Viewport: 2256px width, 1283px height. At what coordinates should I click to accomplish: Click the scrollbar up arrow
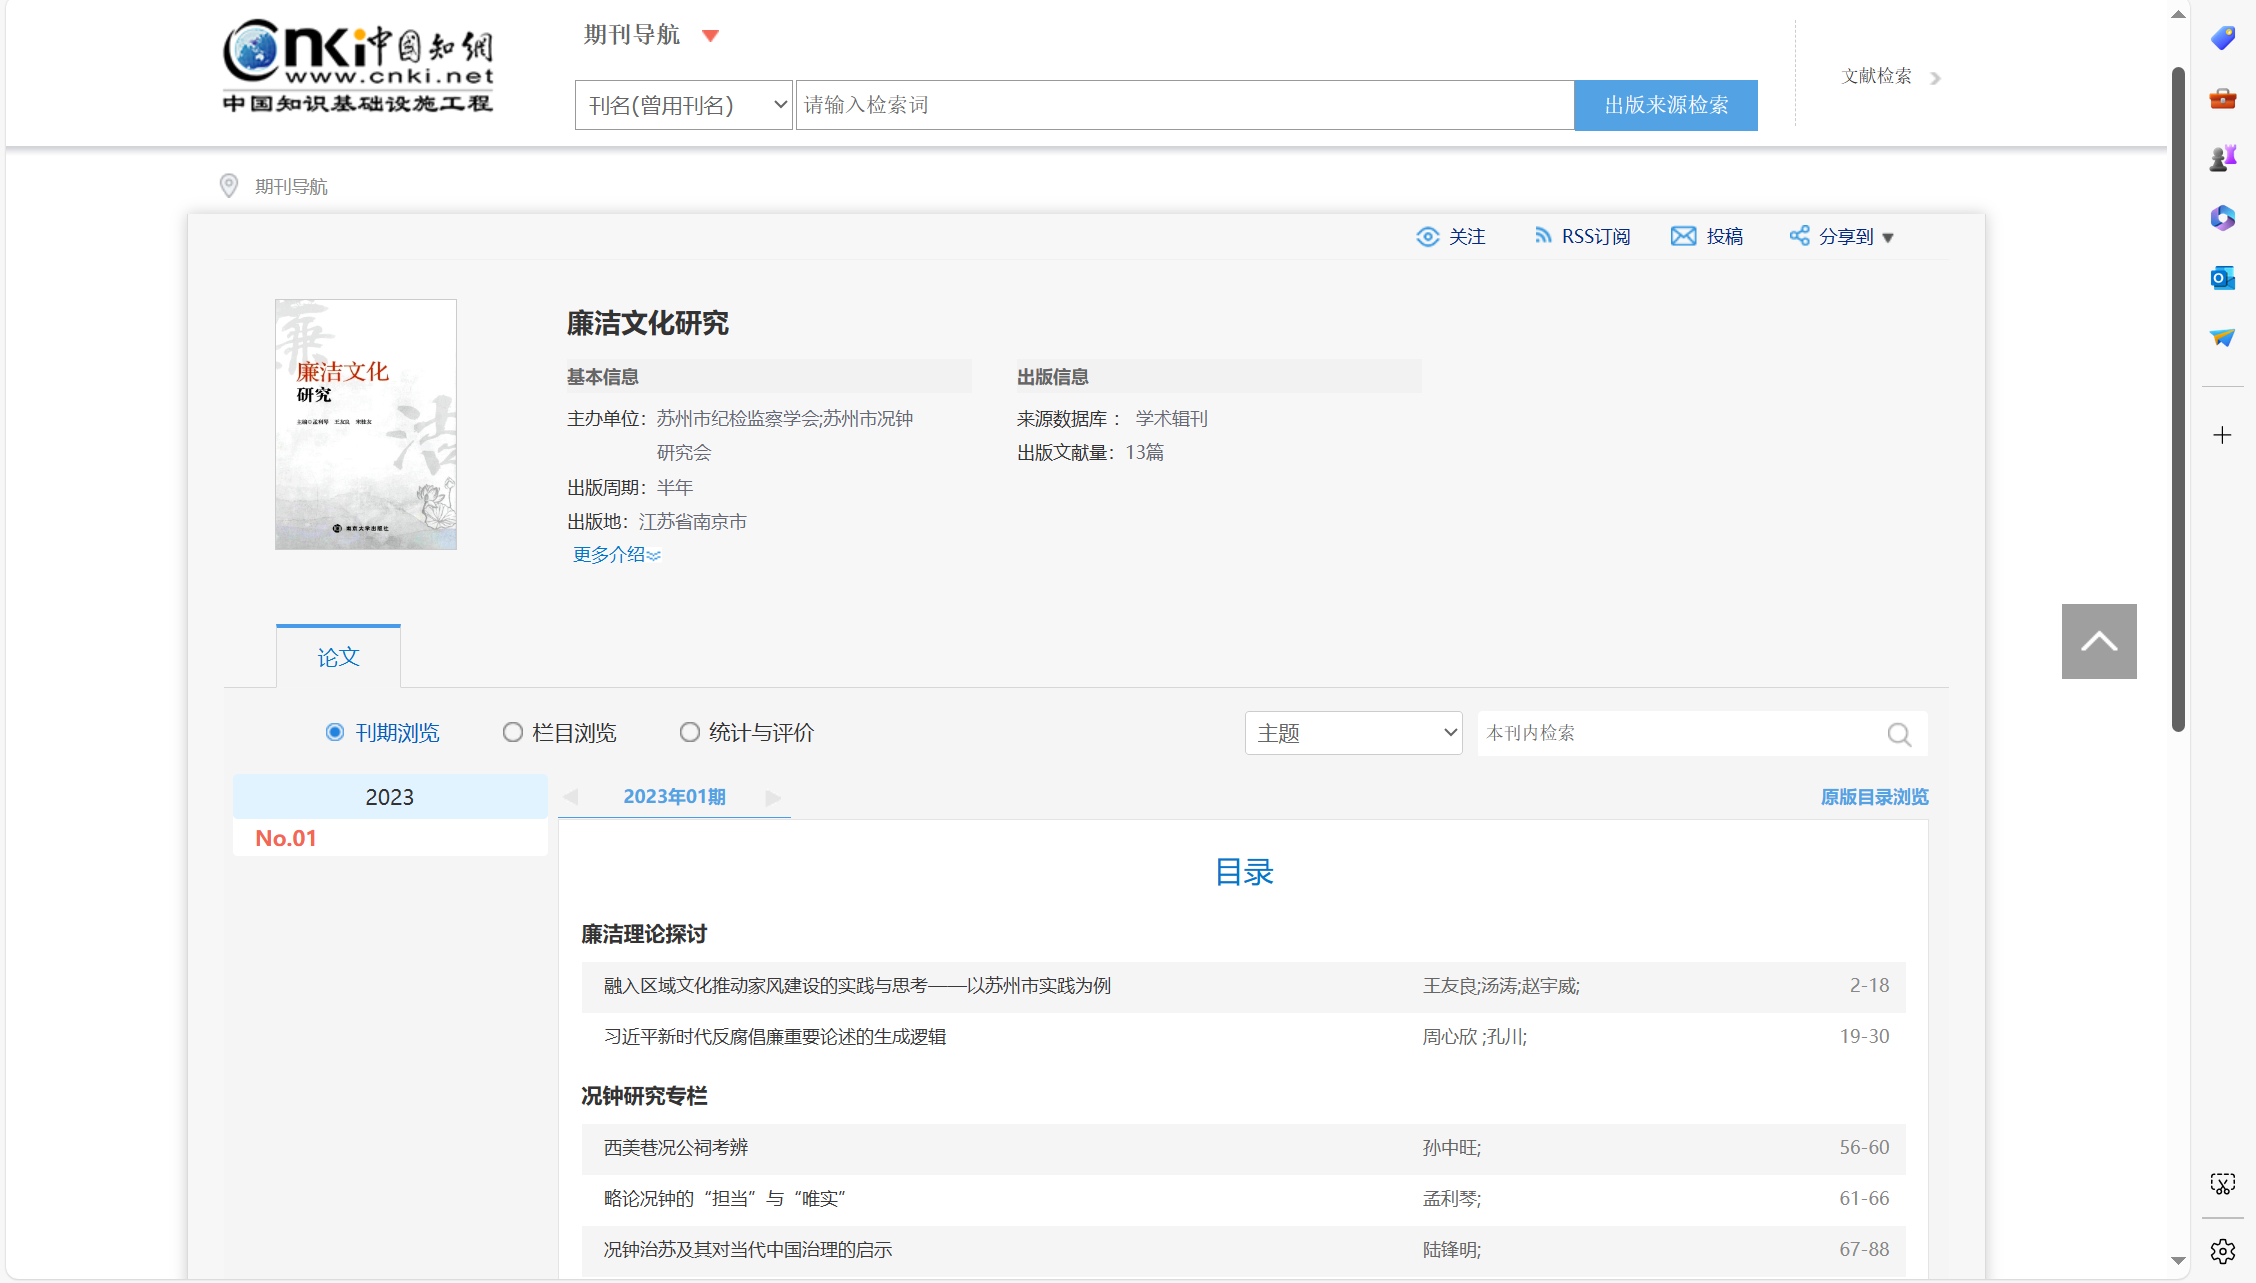point(2178,14)
